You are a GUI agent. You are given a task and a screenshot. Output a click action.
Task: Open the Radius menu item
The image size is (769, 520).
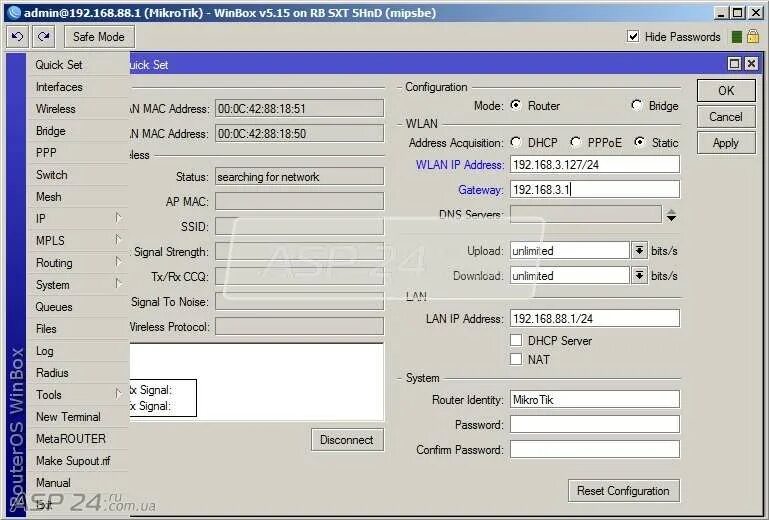[x=78, y=373]
